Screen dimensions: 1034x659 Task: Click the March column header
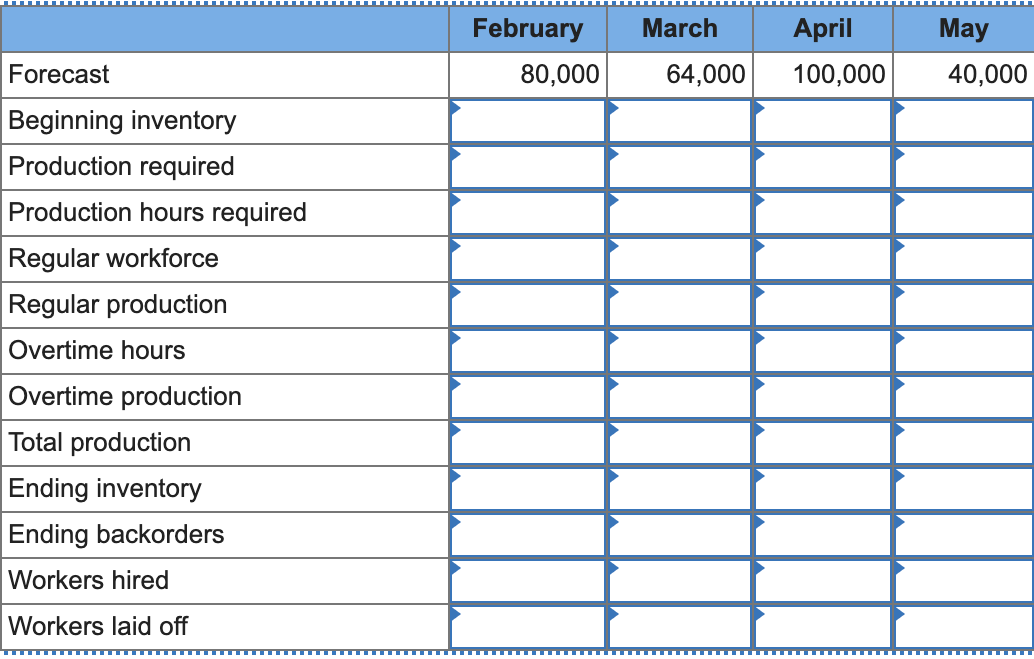tap(679, 29)
